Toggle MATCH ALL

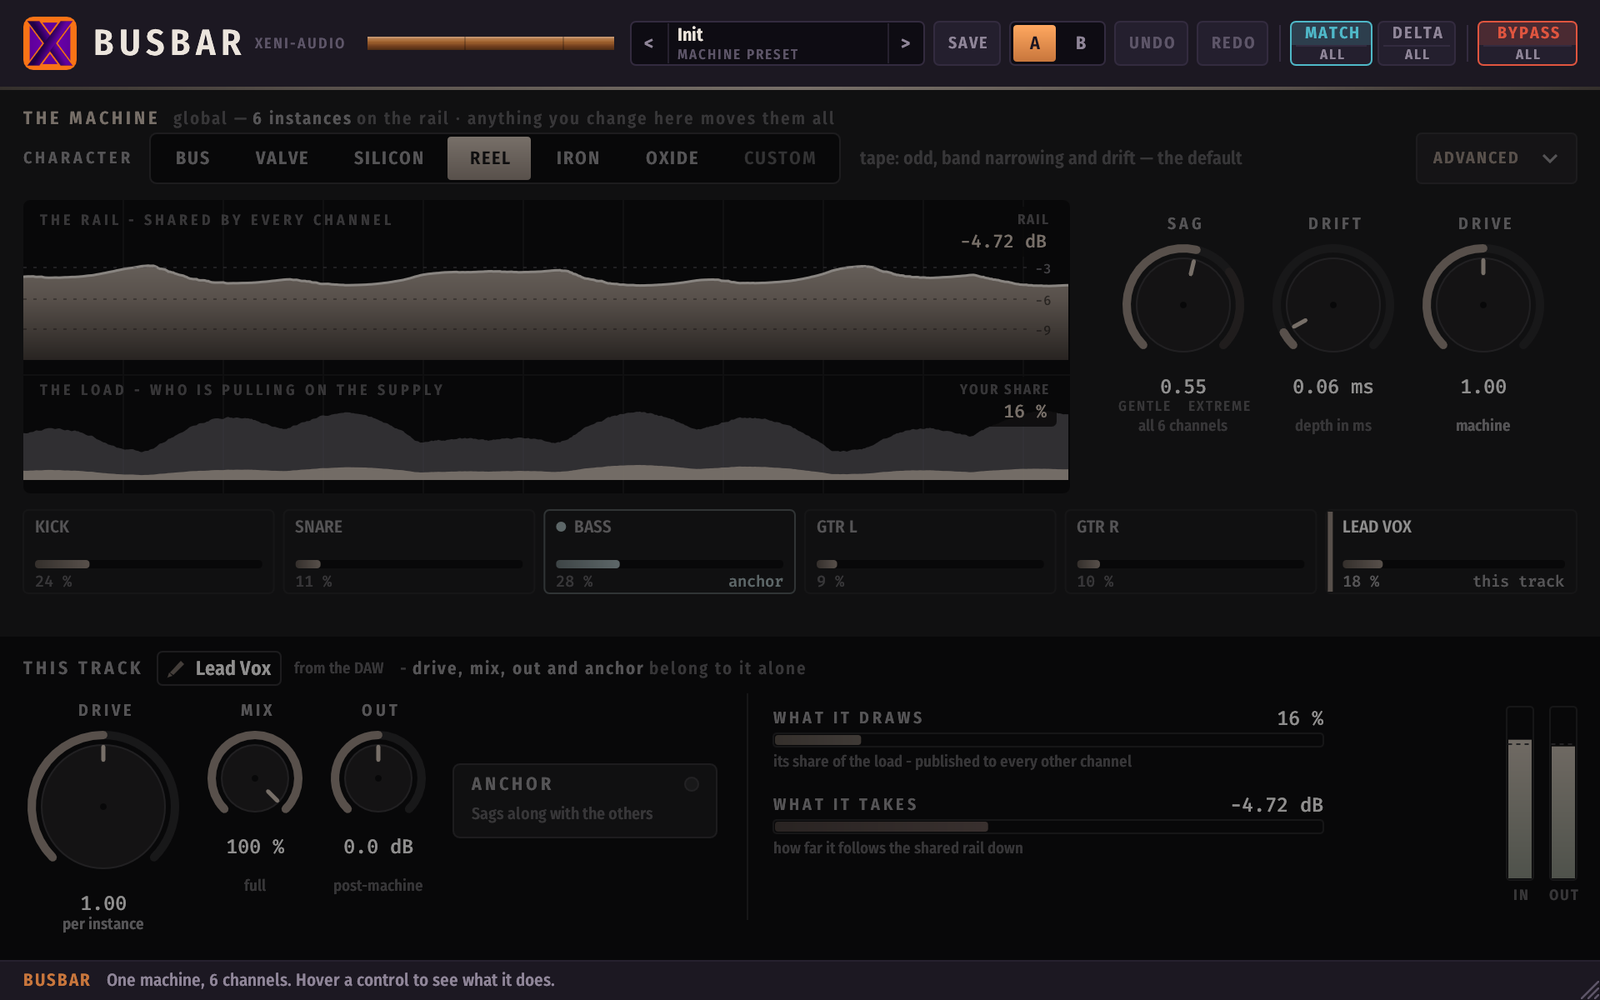[x=1331, y=43]
